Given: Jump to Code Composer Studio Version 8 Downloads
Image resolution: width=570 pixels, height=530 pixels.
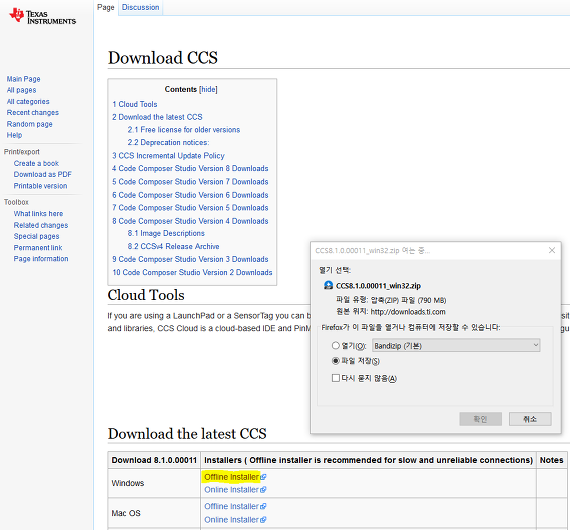Looking at the screenshot, I should [x=190, y=169].
